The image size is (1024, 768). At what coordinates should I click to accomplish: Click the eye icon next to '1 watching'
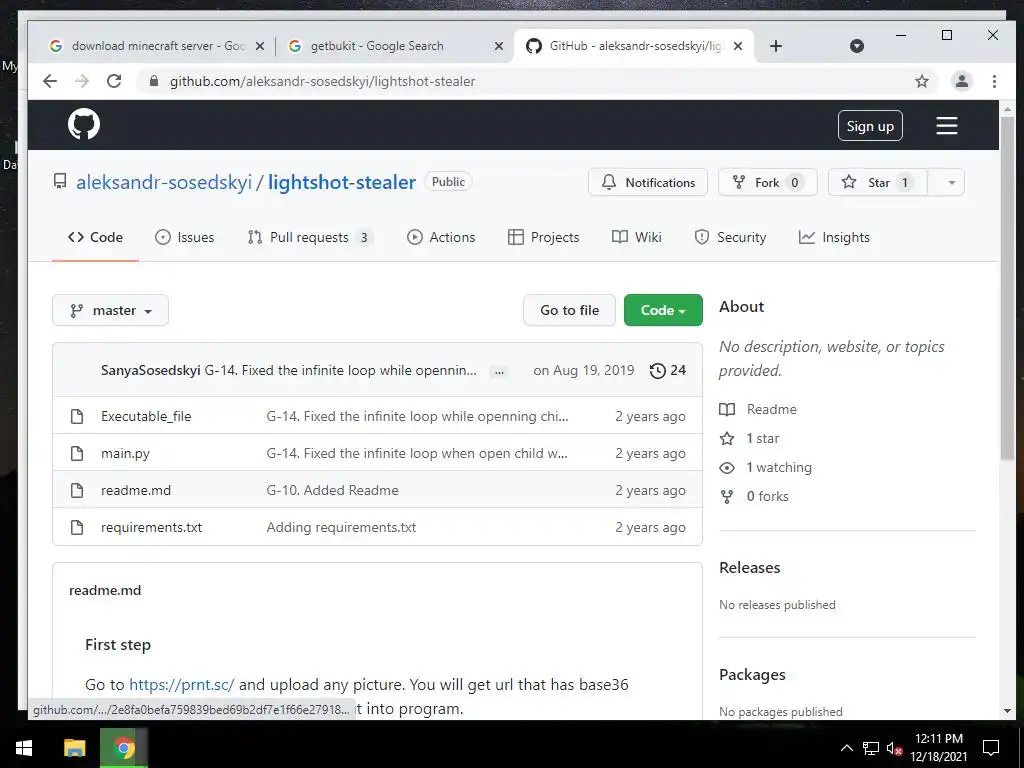tap(727, 468)
